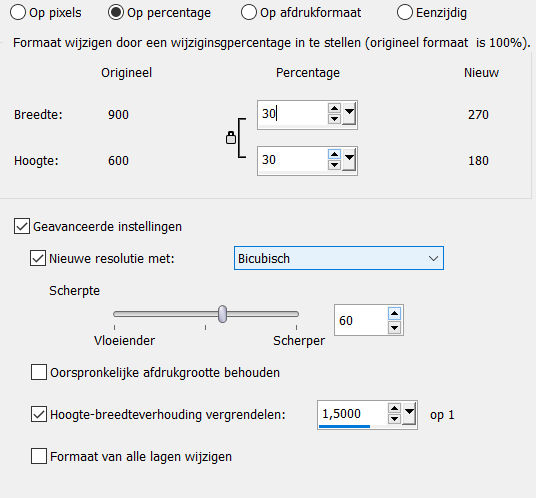This screenshot has height=498, width=536.
Task: Enable Formaat van alle lagen wijzigen
Action: point(39,456)
